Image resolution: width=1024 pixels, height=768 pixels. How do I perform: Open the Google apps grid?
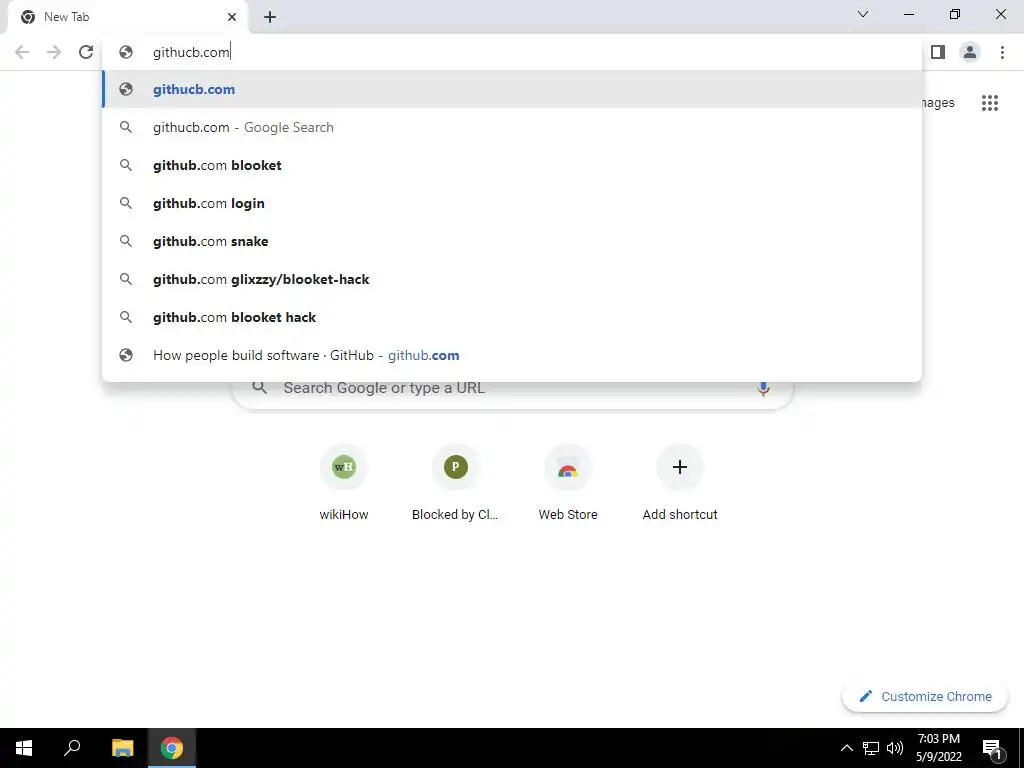[x=990, y=103]
